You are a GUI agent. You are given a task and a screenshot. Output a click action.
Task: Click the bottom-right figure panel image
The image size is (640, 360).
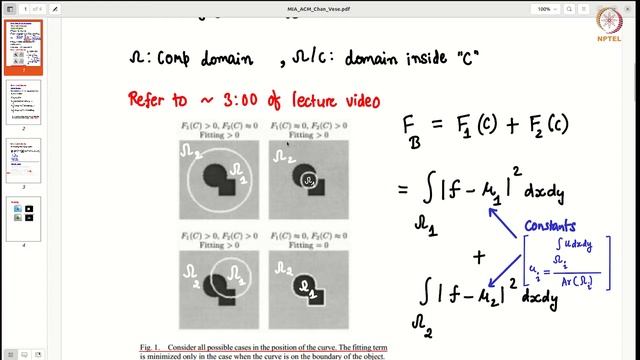click(309, 290)
